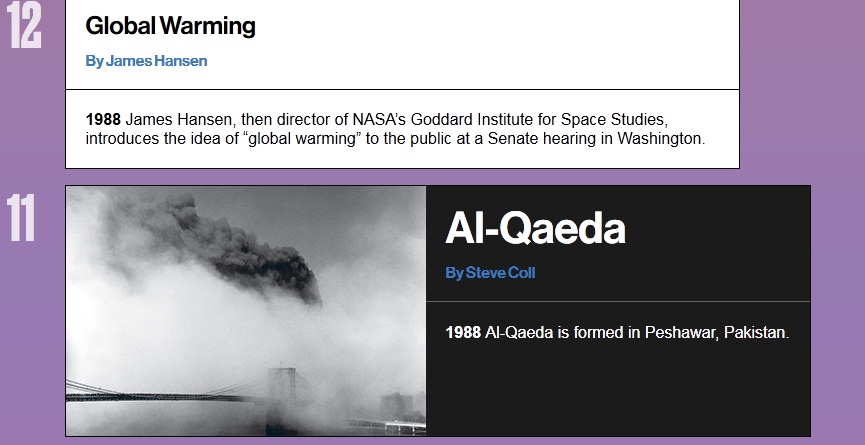865x445 pixels.
Task: Open the Al-Qaeda article heading
Action: tap(535, 229)
